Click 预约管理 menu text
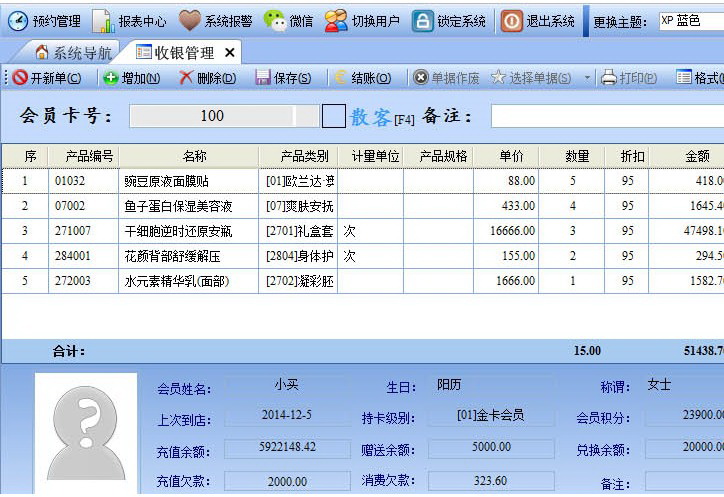 point(57,21)
